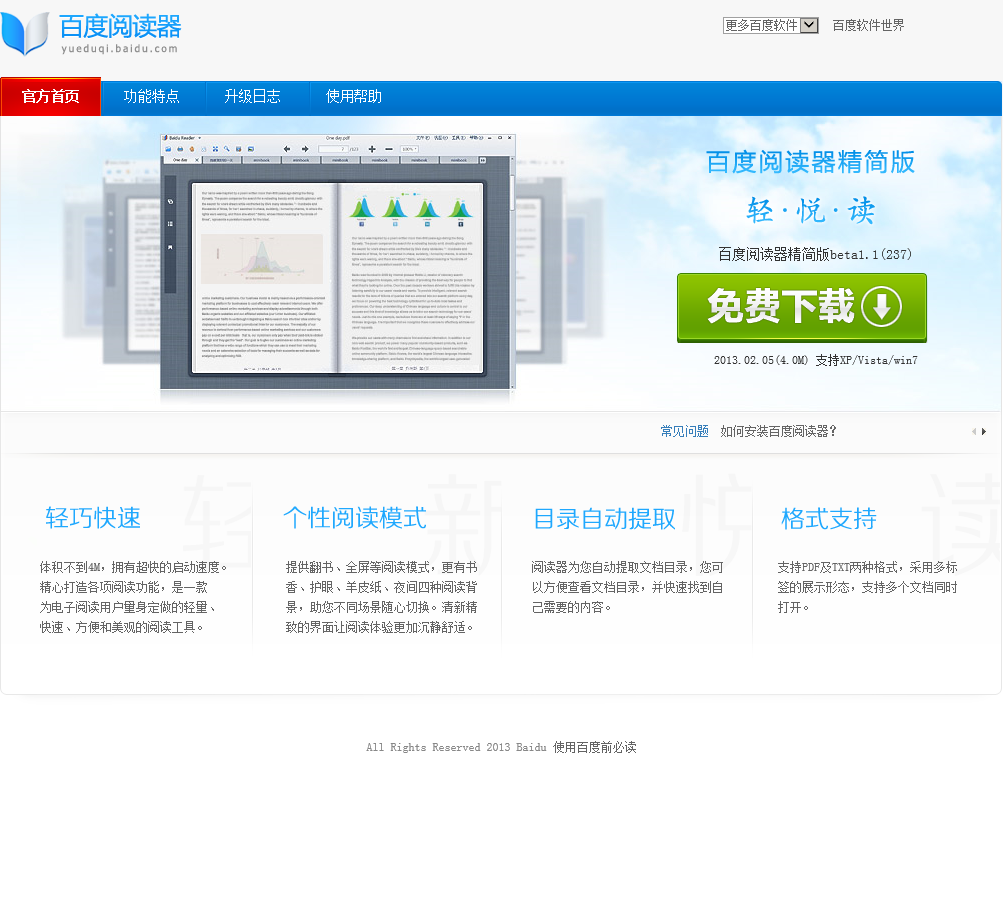Open the 更多百度软件 dropdown
This screenshot has width=1003, height=912.
[x=770, y=26]
